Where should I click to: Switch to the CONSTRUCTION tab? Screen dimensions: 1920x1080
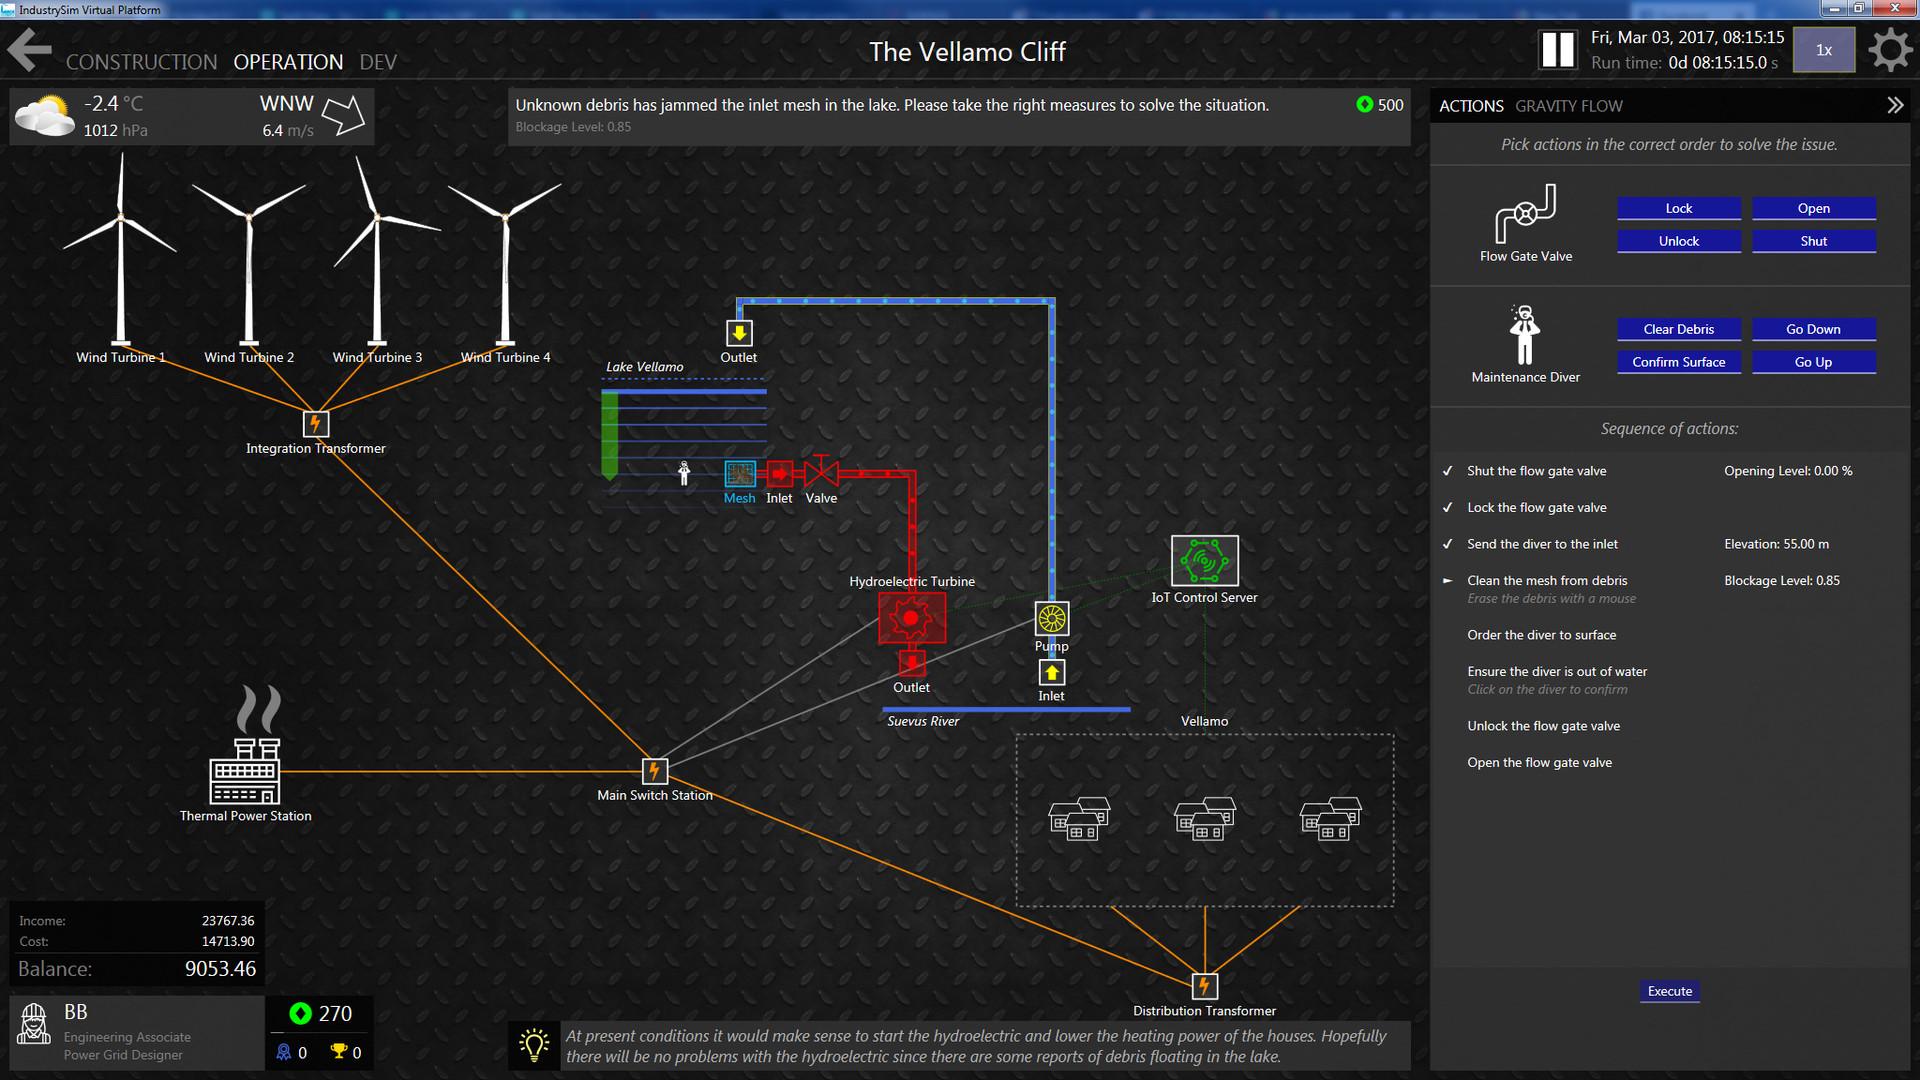141,61
